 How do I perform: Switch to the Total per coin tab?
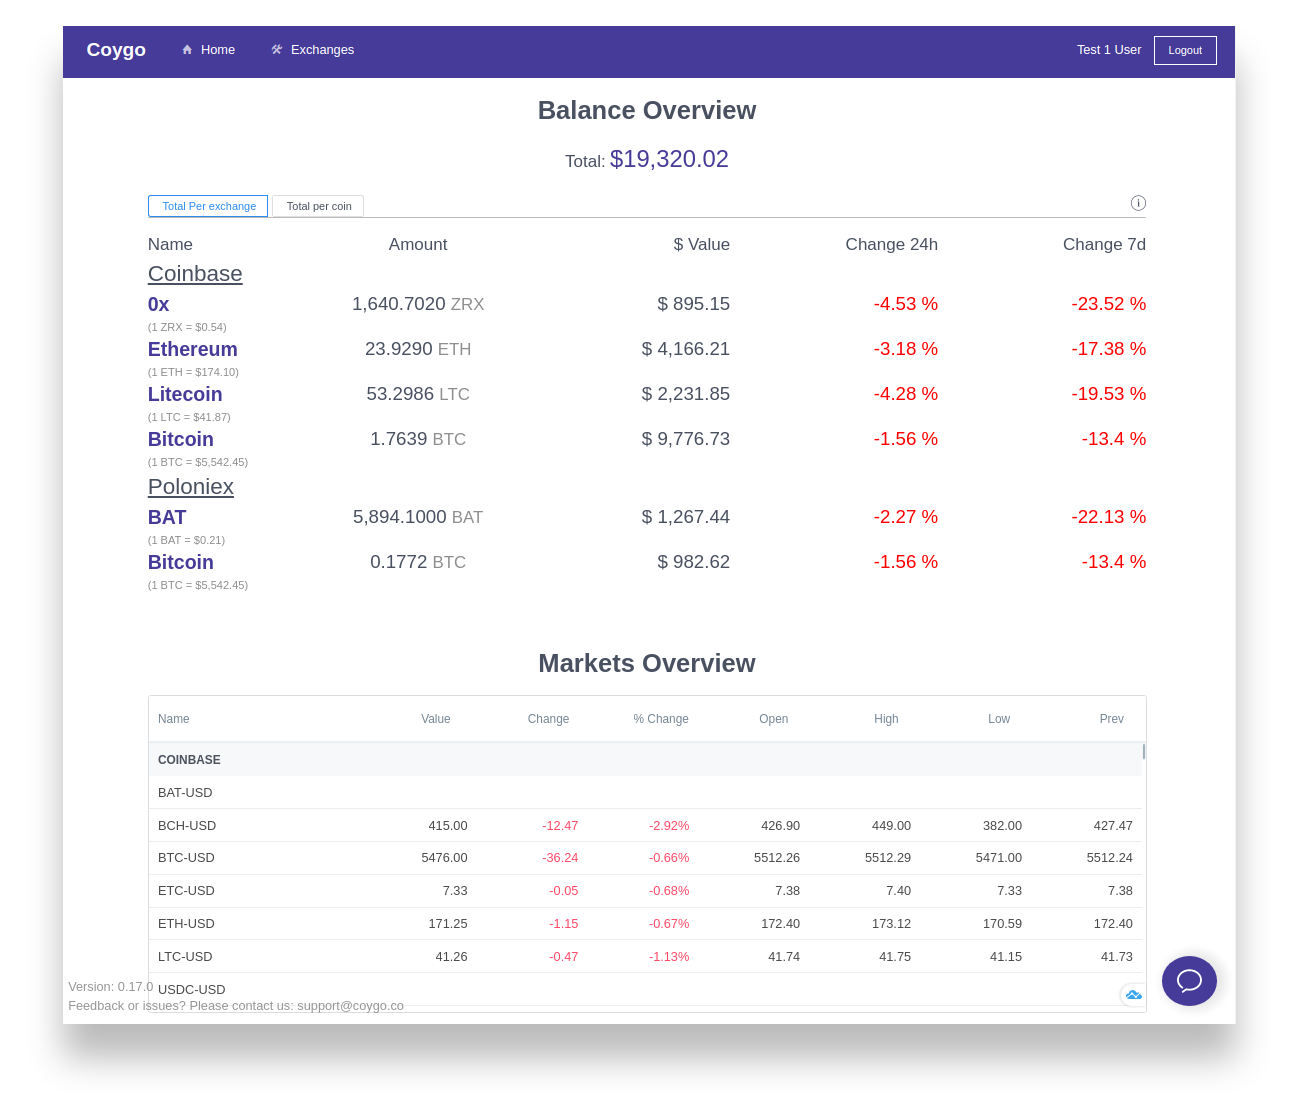coord(318,206)
